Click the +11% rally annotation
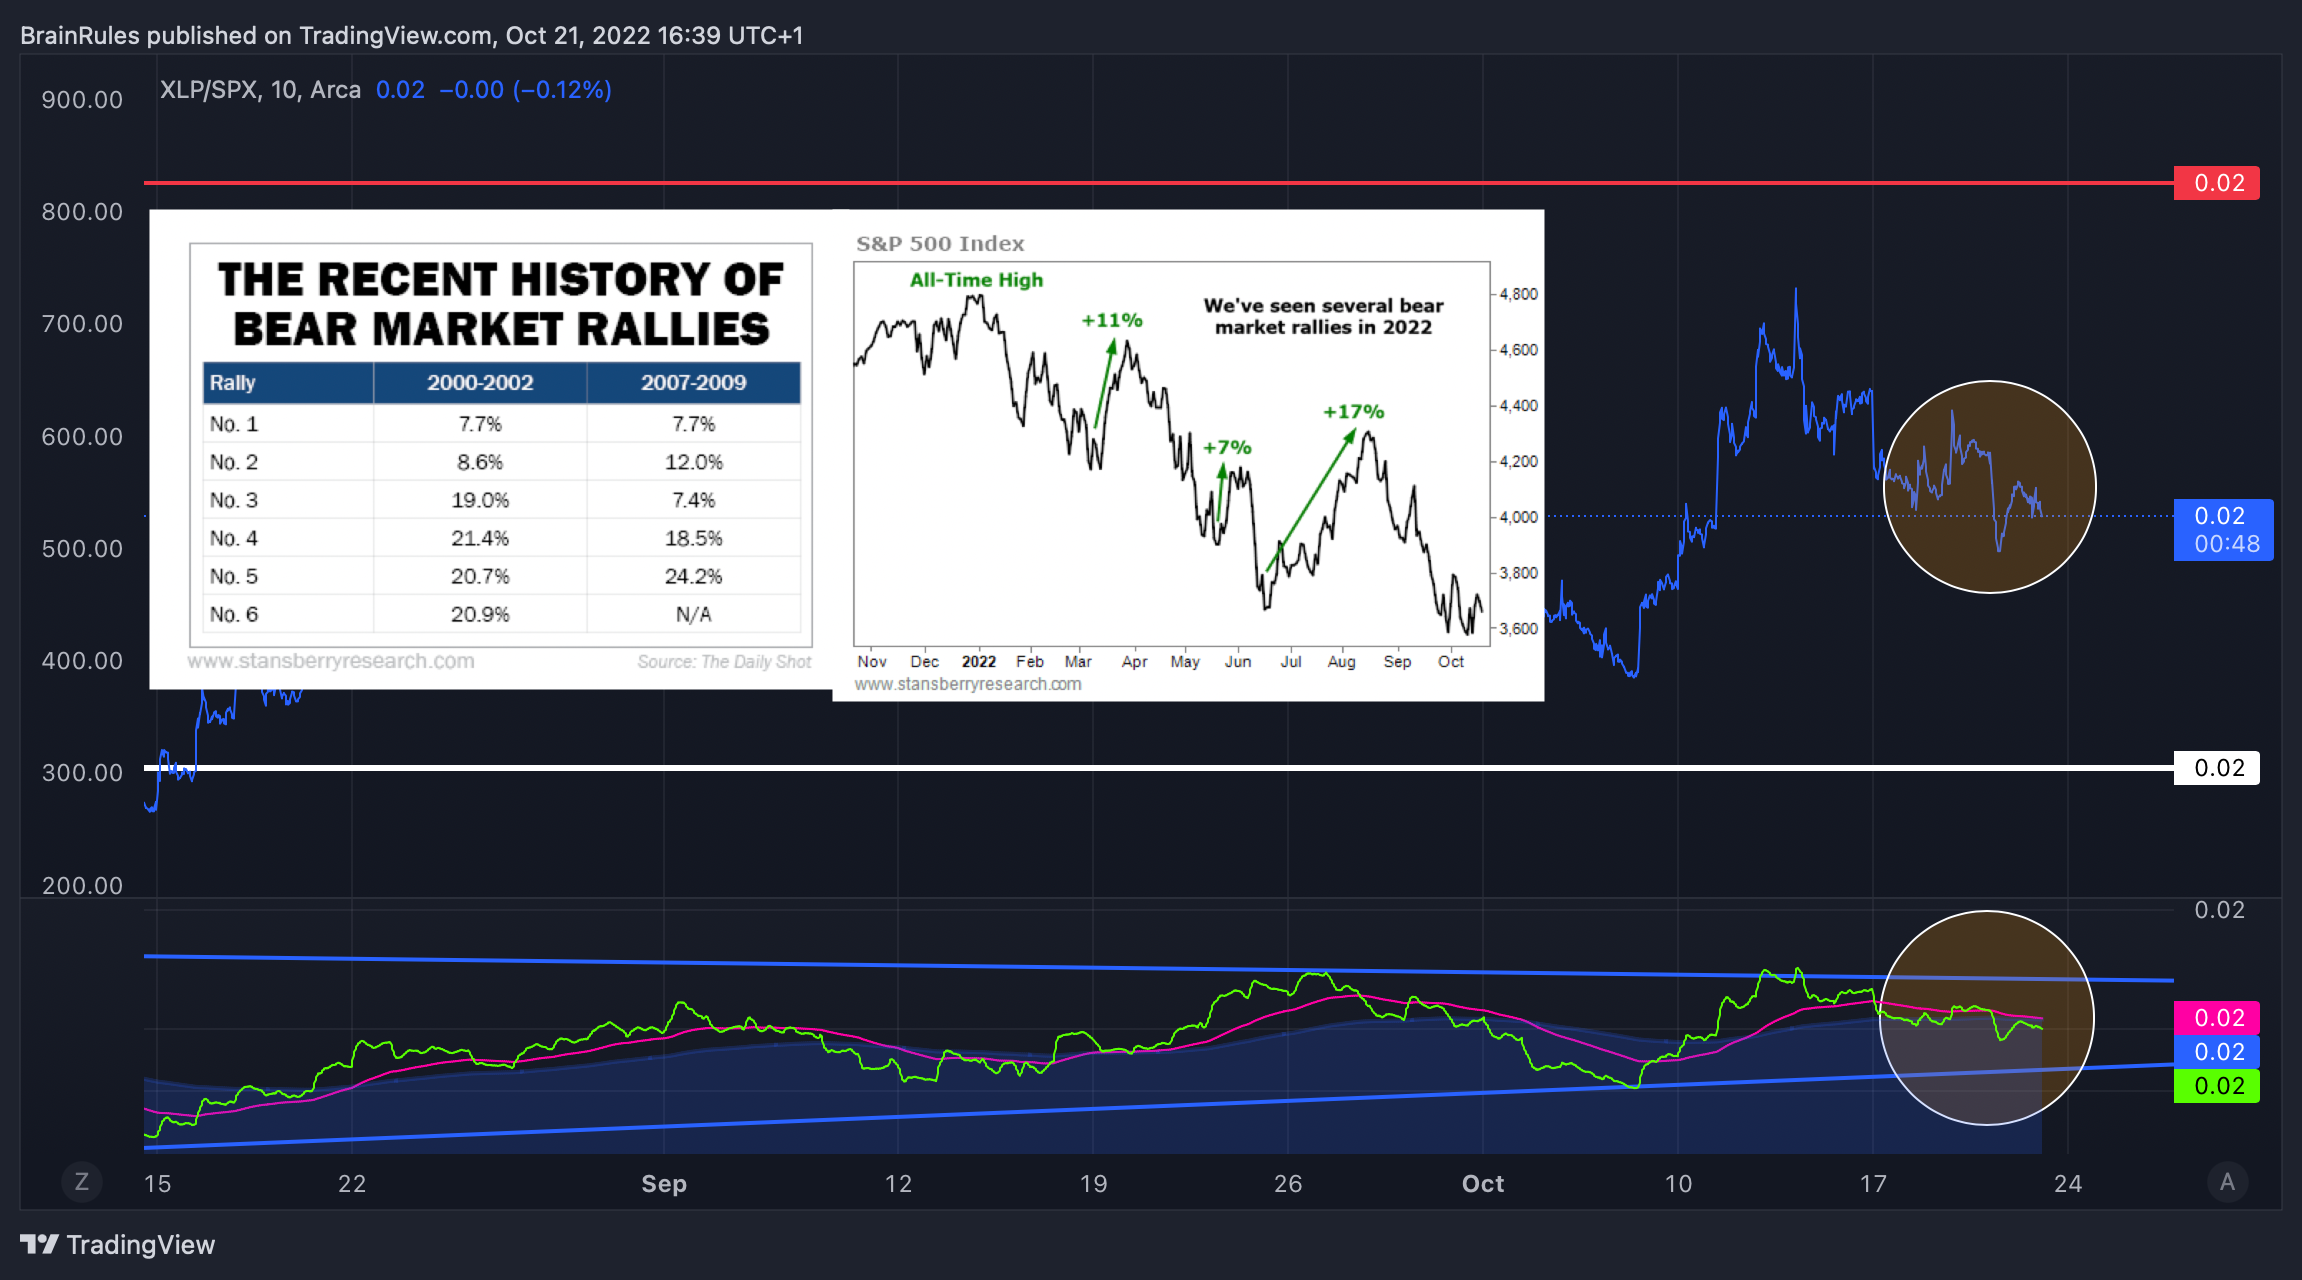The image size is (2302, 1280). 1112,320
